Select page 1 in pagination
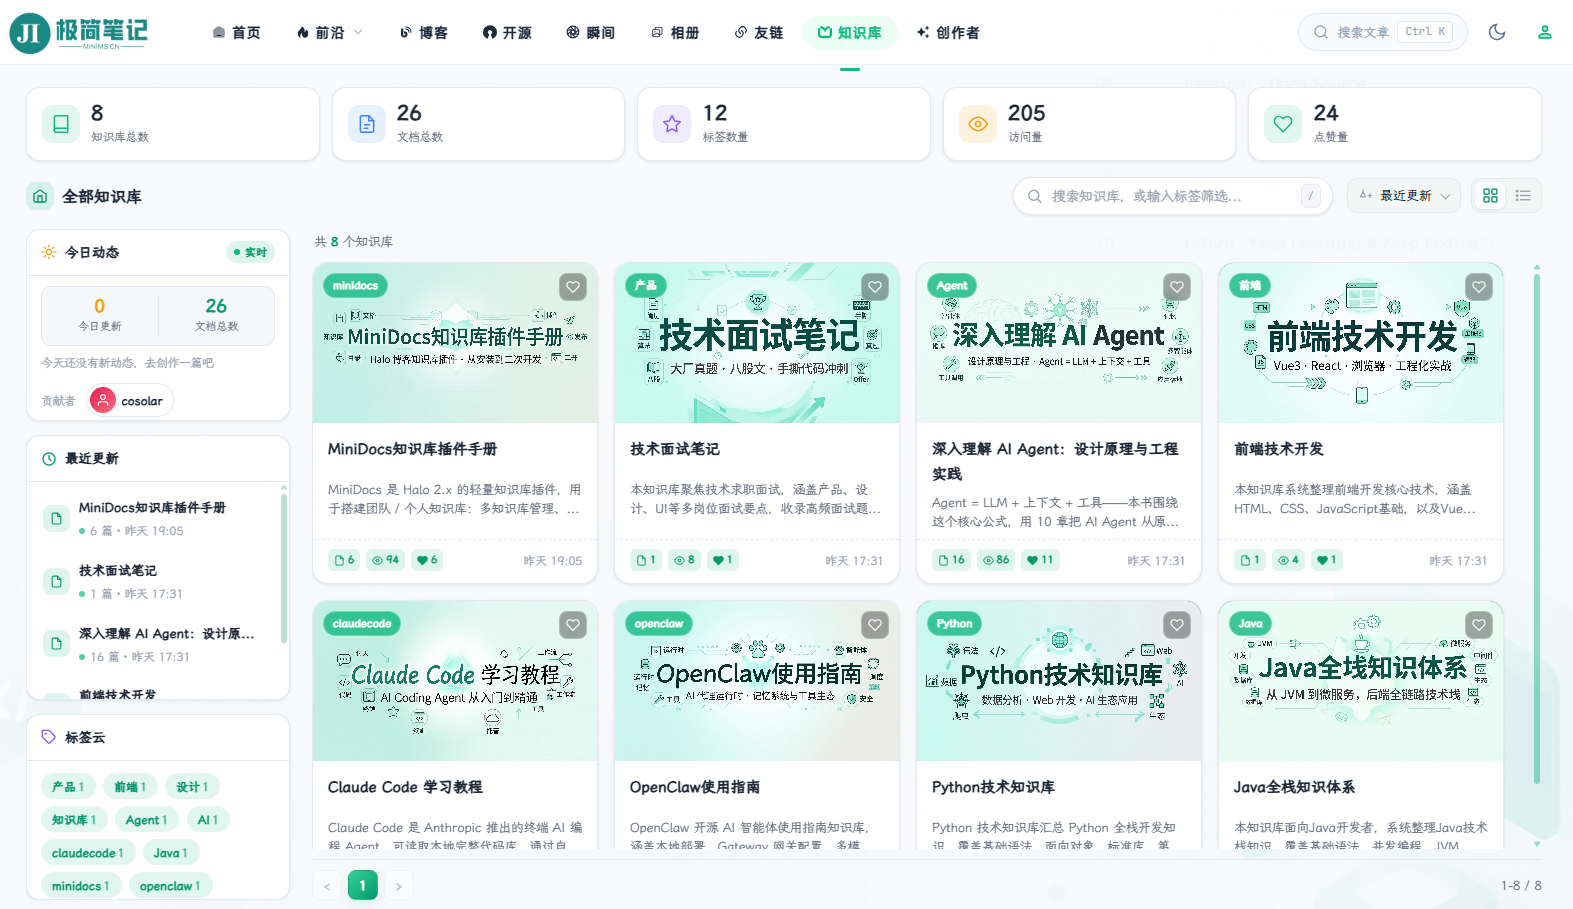This screenshot has width=1573, height=909. (363, 886)
